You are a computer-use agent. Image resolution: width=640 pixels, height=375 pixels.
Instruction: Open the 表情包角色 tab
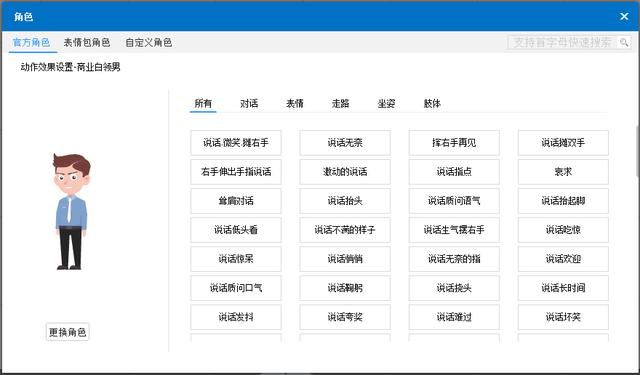click(x=87, y=42)
